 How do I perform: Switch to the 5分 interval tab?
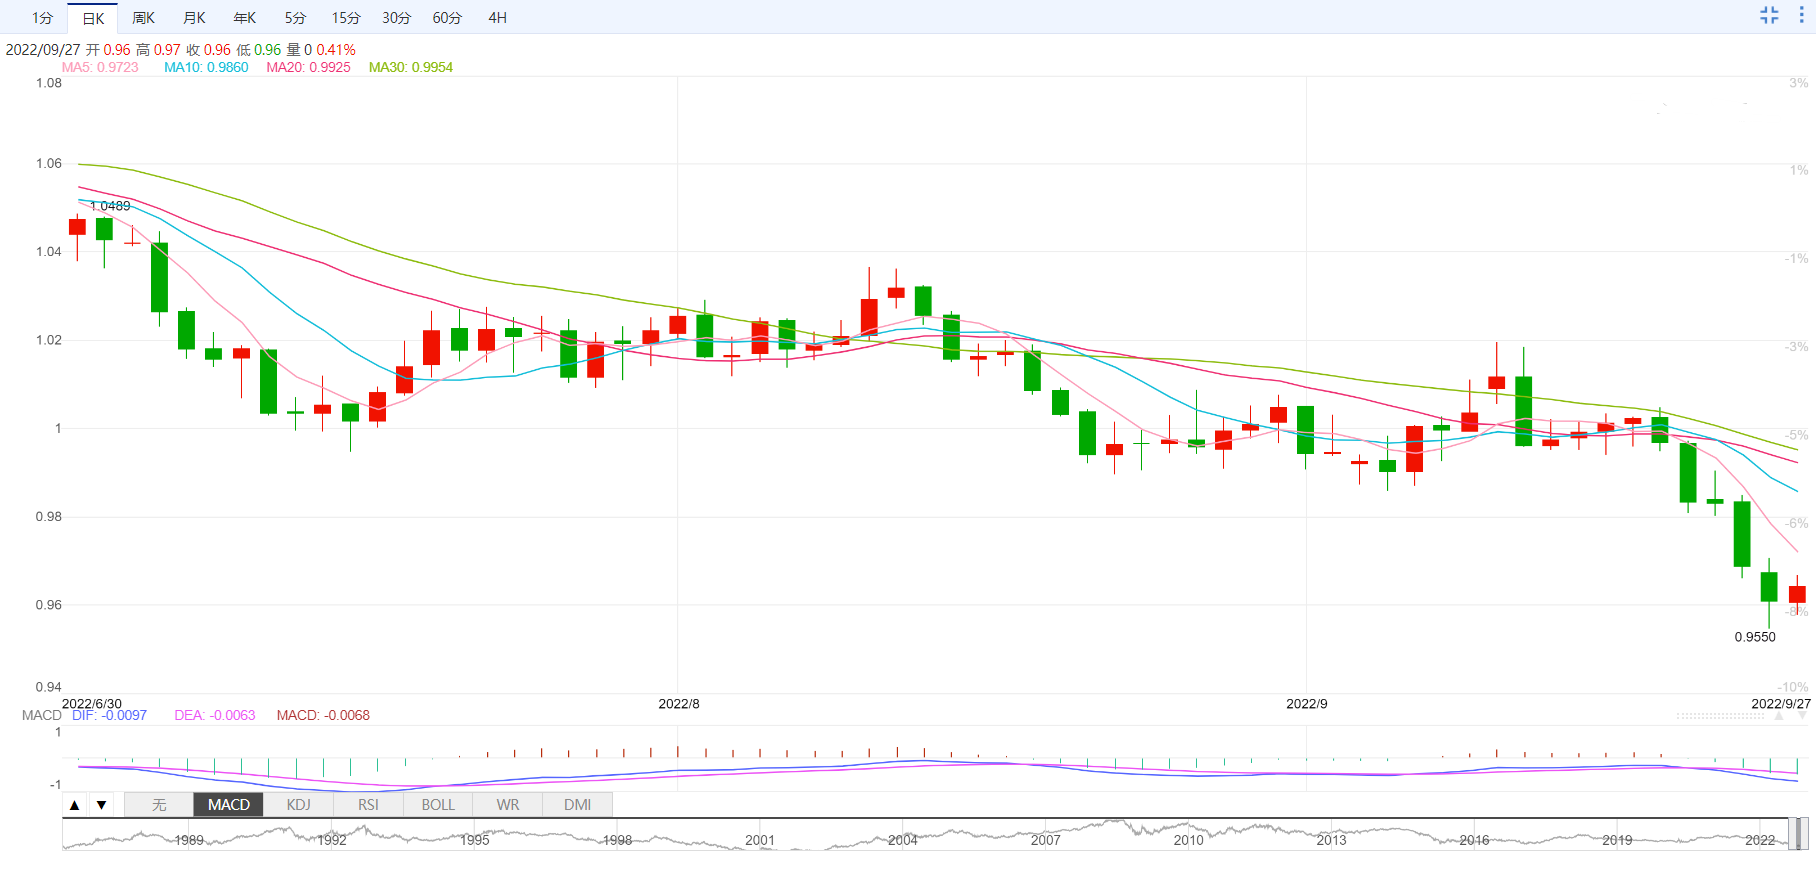[x=295, y=18]
